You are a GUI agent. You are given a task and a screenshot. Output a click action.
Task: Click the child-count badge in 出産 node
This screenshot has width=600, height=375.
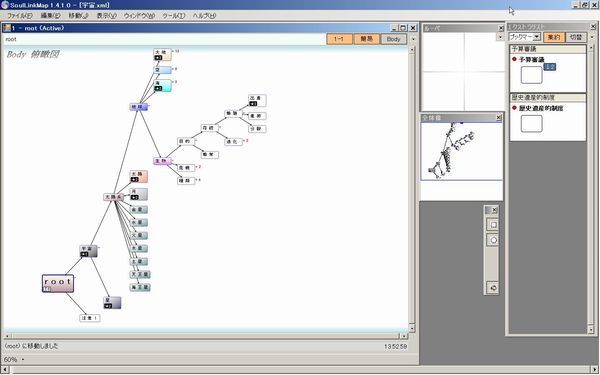(253, 104)
